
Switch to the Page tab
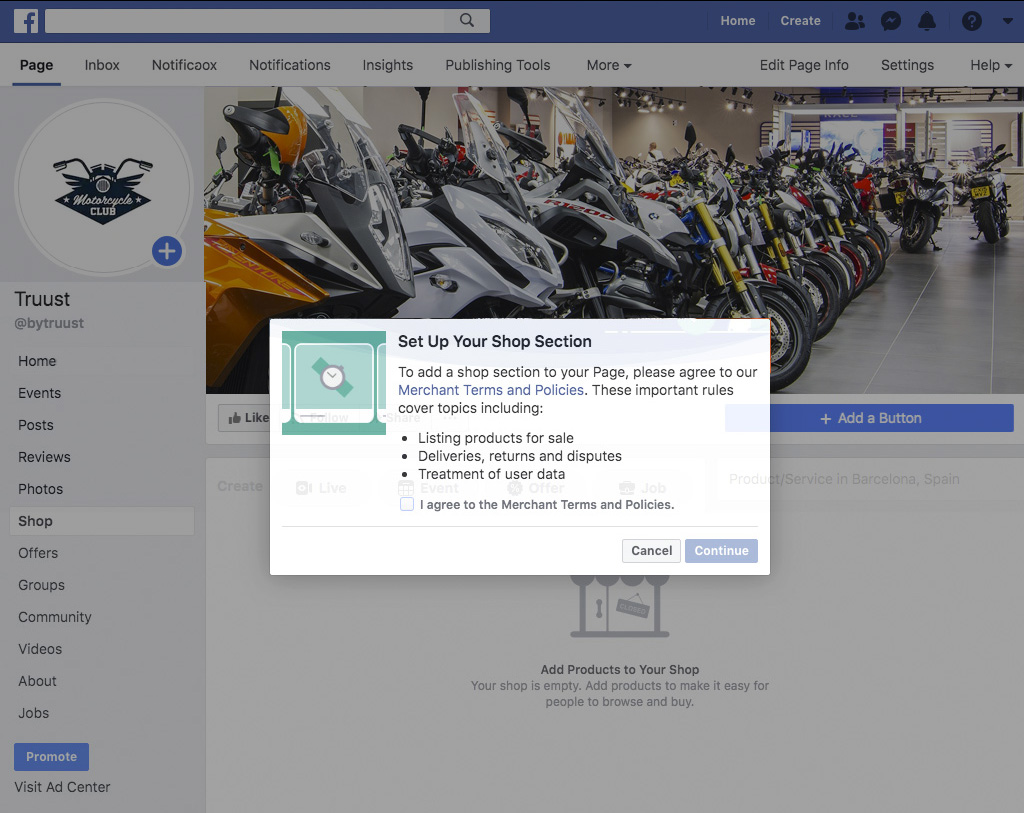[x=37, y=65]
